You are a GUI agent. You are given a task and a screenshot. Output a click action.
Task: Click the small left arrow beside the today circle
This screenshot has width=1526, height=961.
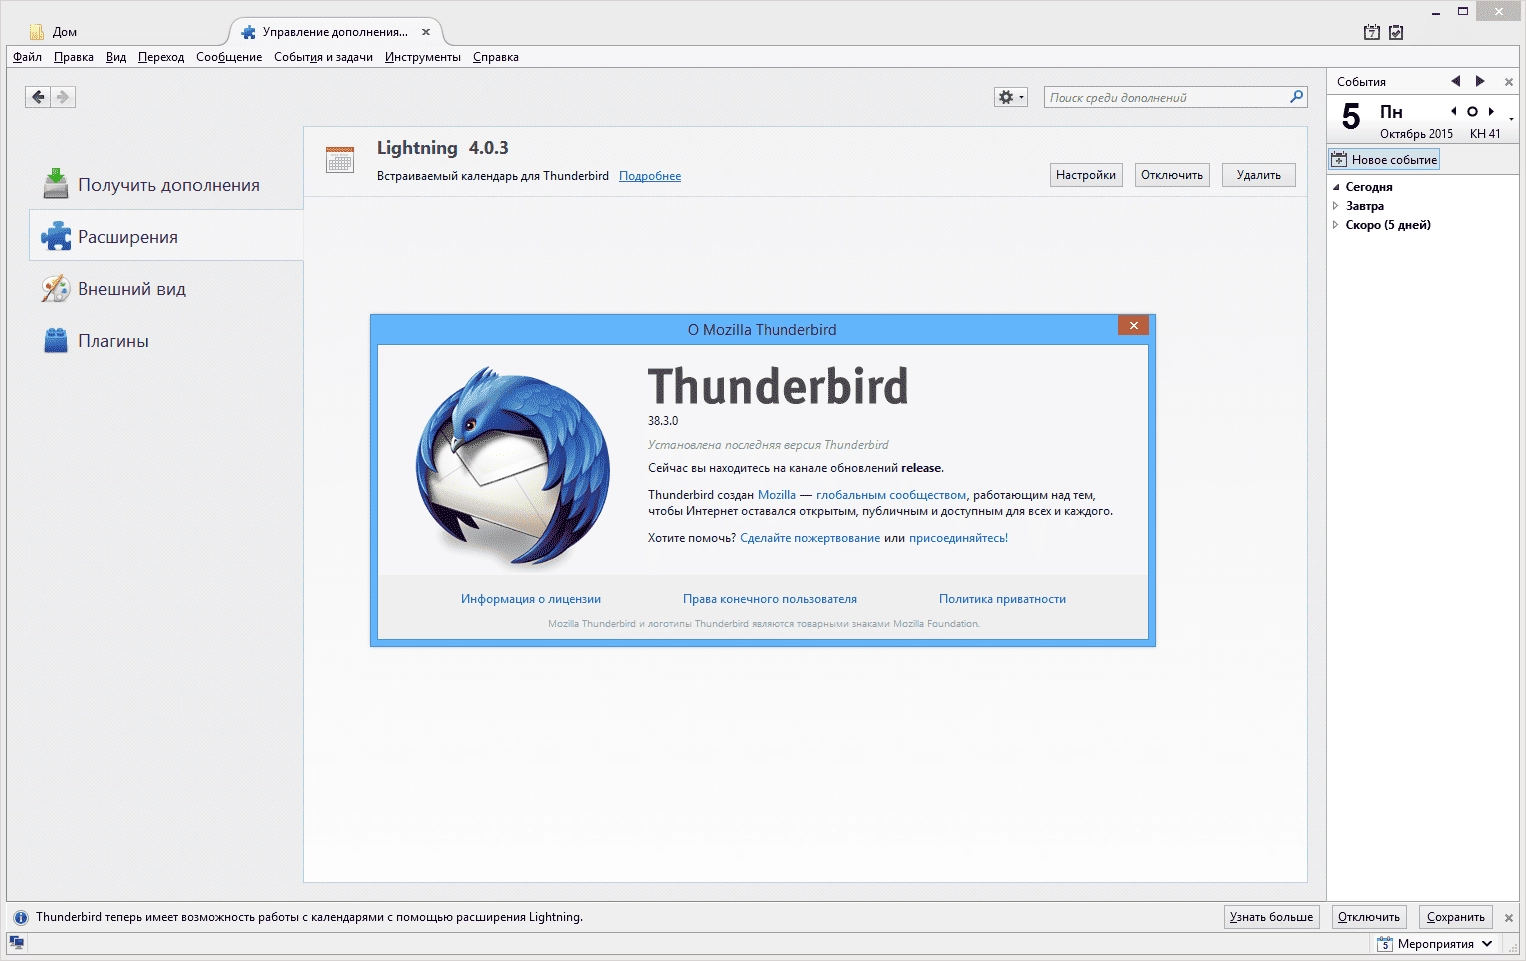coord(1454,112)
